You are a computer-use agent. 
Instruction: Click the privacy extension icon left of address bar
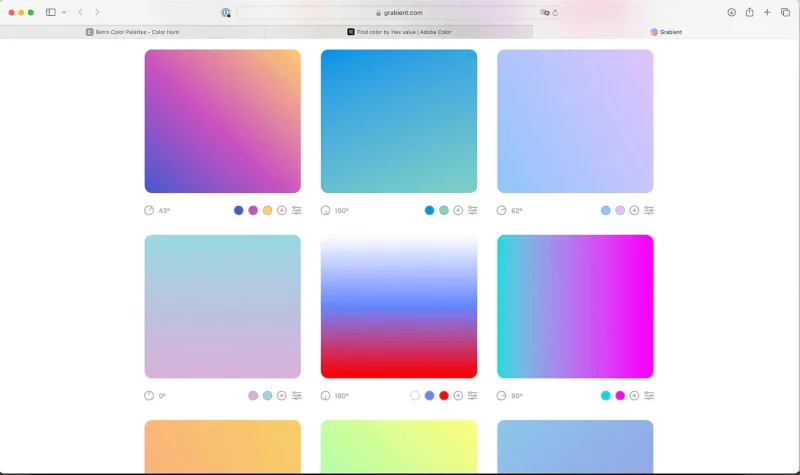(226, 13)
